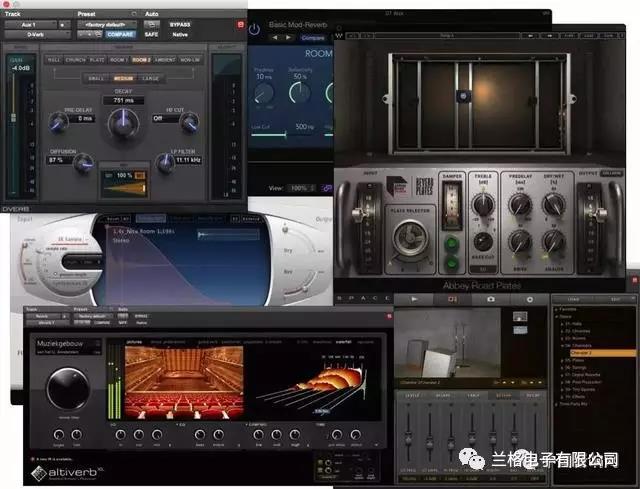This screenshot has width=640, height=489.
Task: Click the D-Verb Diffusion knob
Action: [x=83, y=163]
